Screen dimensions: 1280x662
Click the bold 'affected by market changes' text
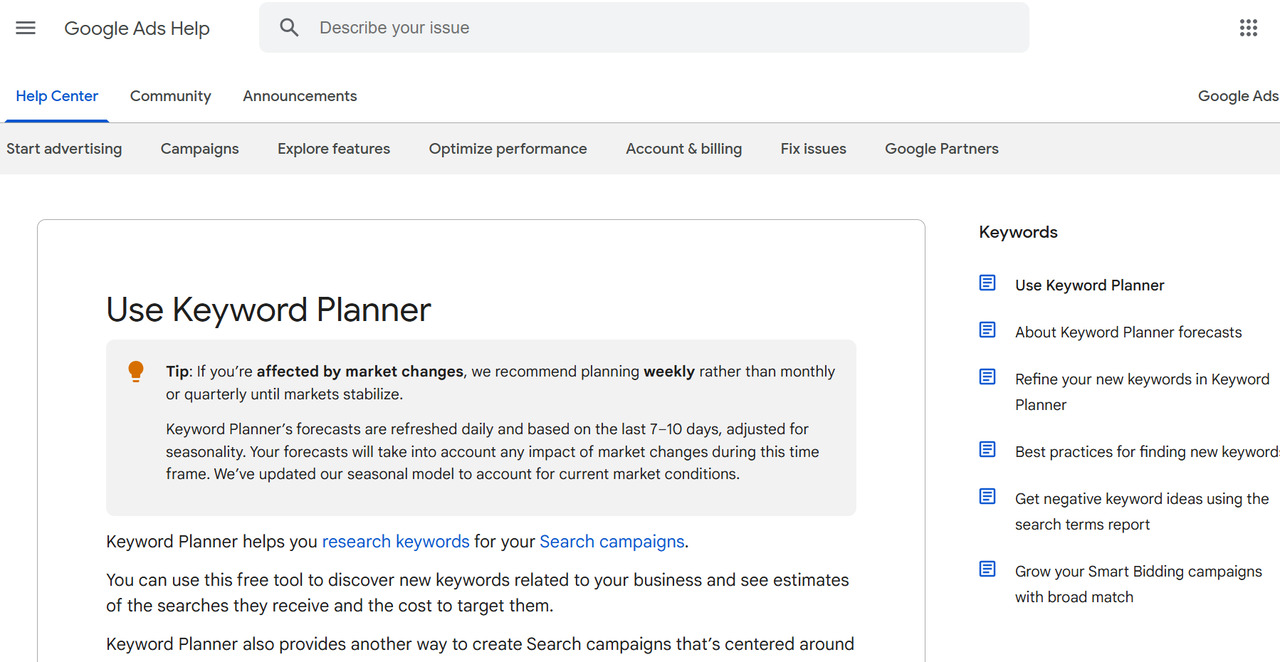pyautogui.click(x=360, y=371)
